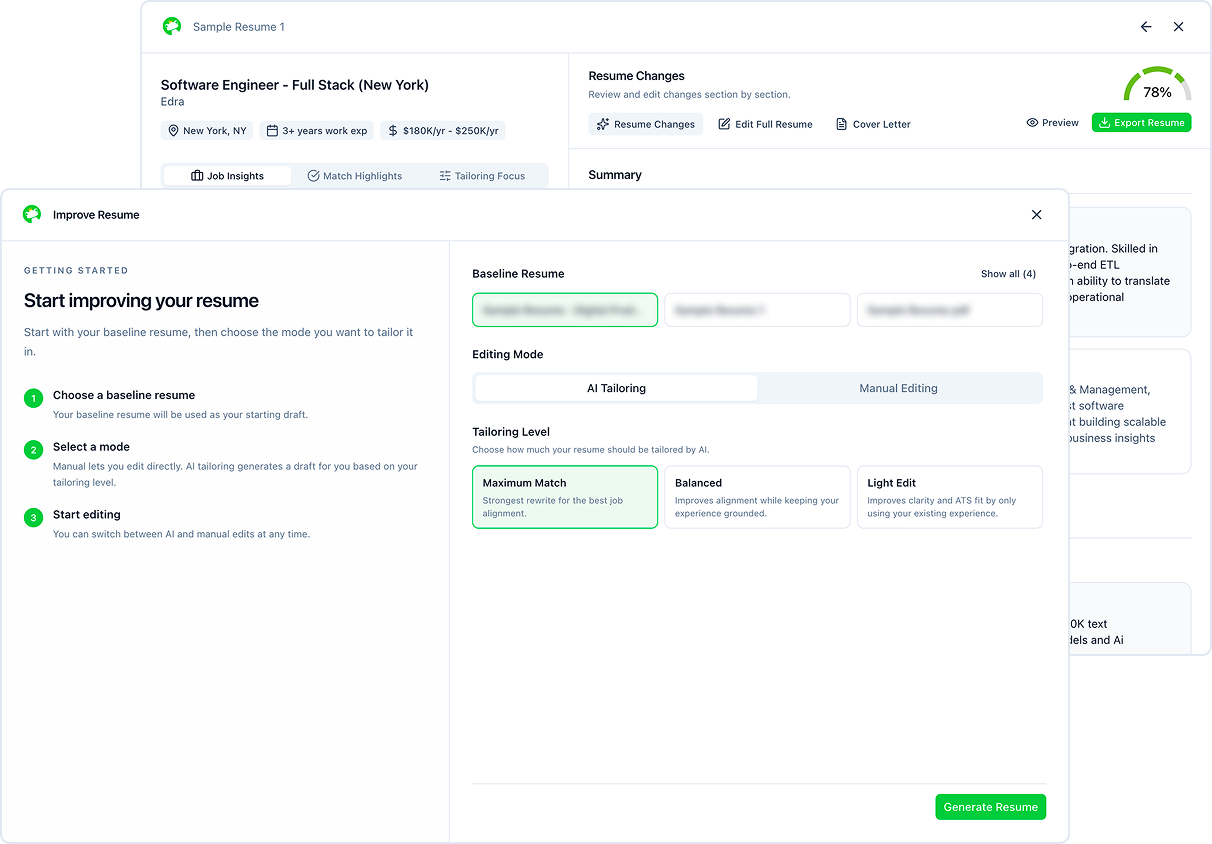Image resolution: width=1212 pixels, height=844 pixels.
Task: Choose the Light Edit tailoring level
Action: (950, 497)
